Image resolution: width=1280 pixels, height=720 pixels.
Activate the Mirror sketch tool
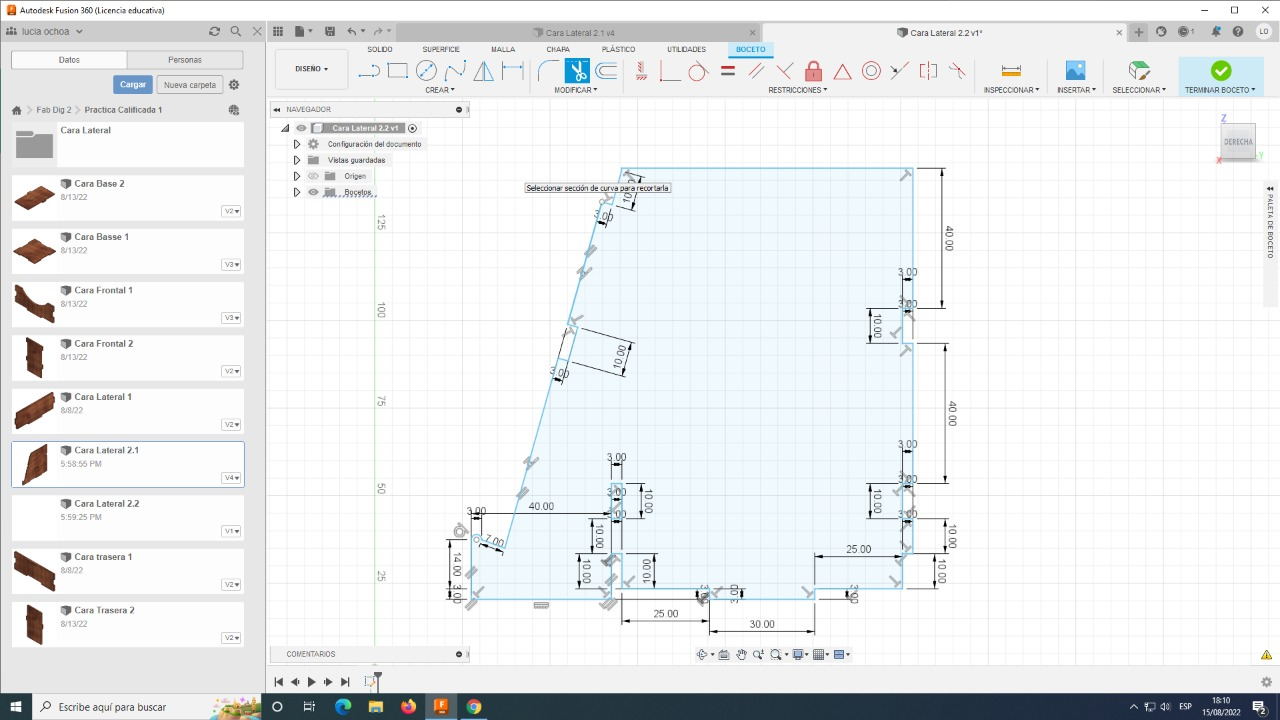click(x=484, y=71)
